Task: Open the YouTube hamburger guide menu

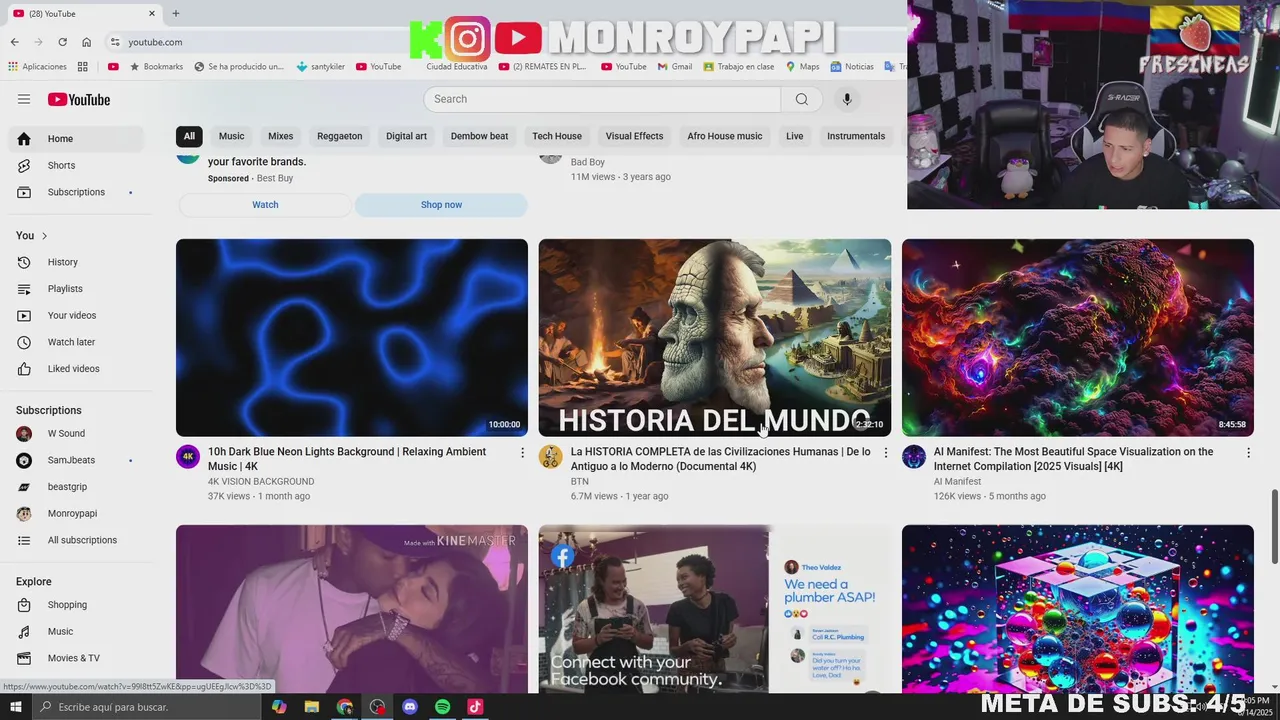Action: pyautogui.click(x=24, y=99)
